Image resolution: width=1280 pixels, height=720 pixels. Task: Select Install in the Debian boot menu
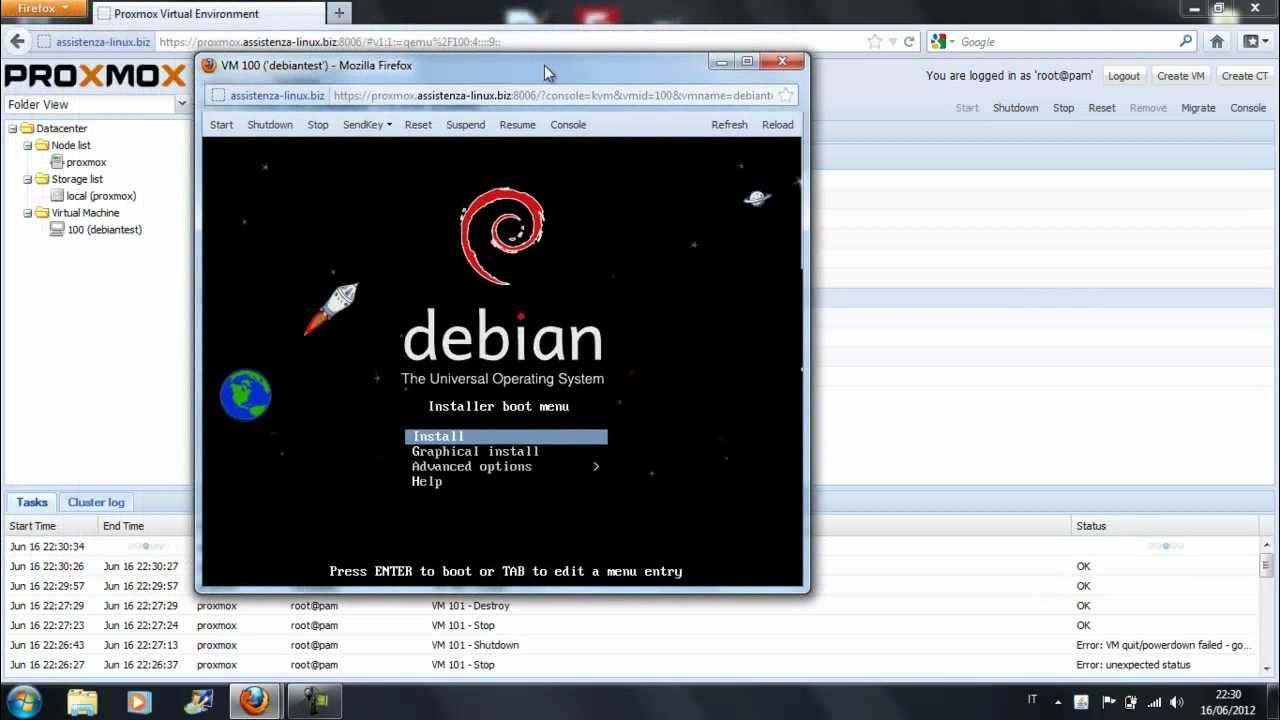[x=506, y=437]
